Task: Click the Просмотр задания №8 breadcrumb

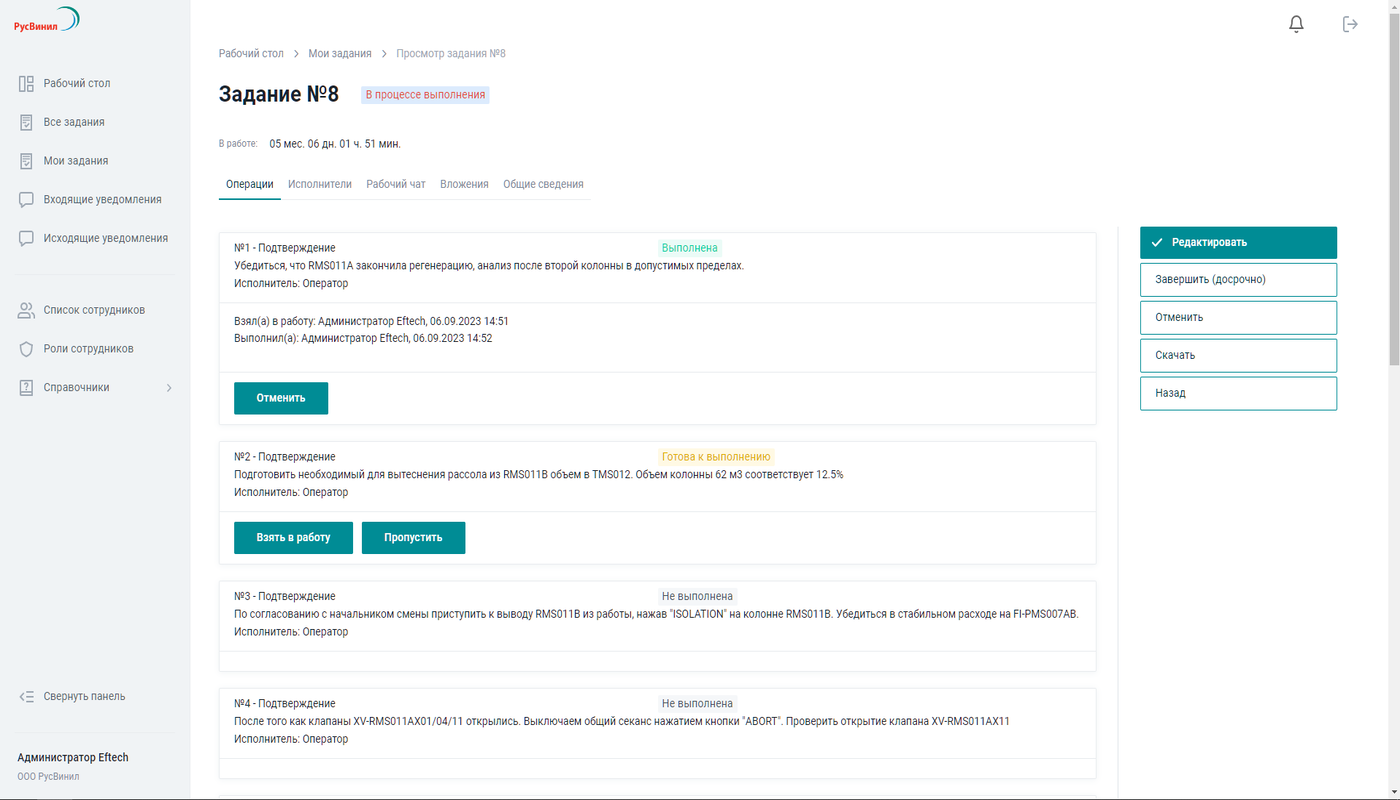Action: pyautogui.click(x=450, y=53)
